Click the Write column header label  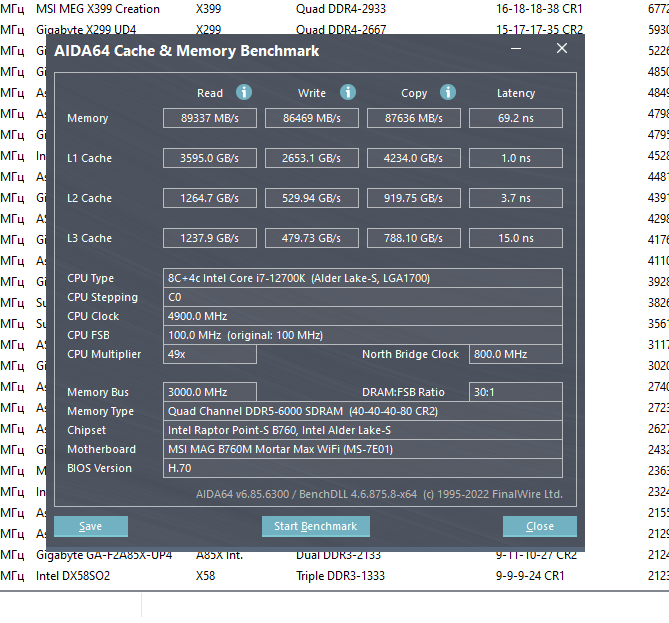coord(312,93)
